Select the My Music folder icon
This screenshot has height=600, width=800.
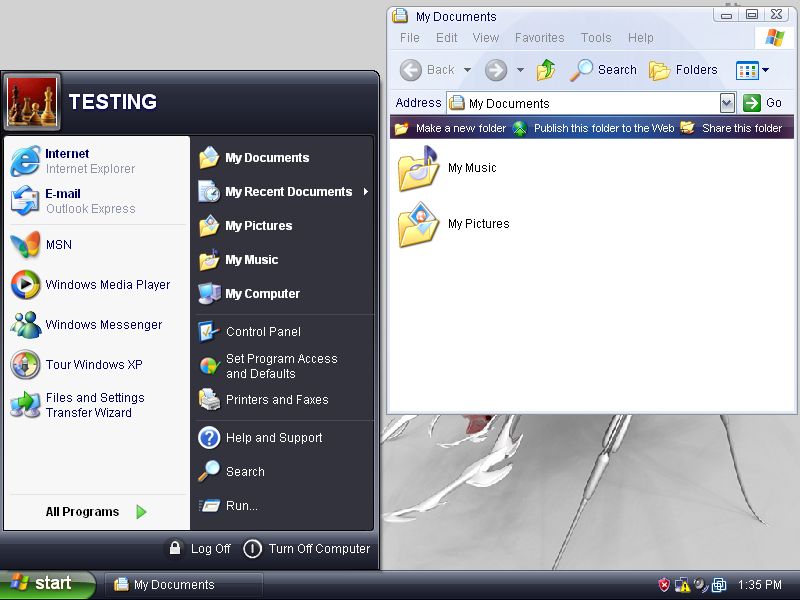pos(418,168)
